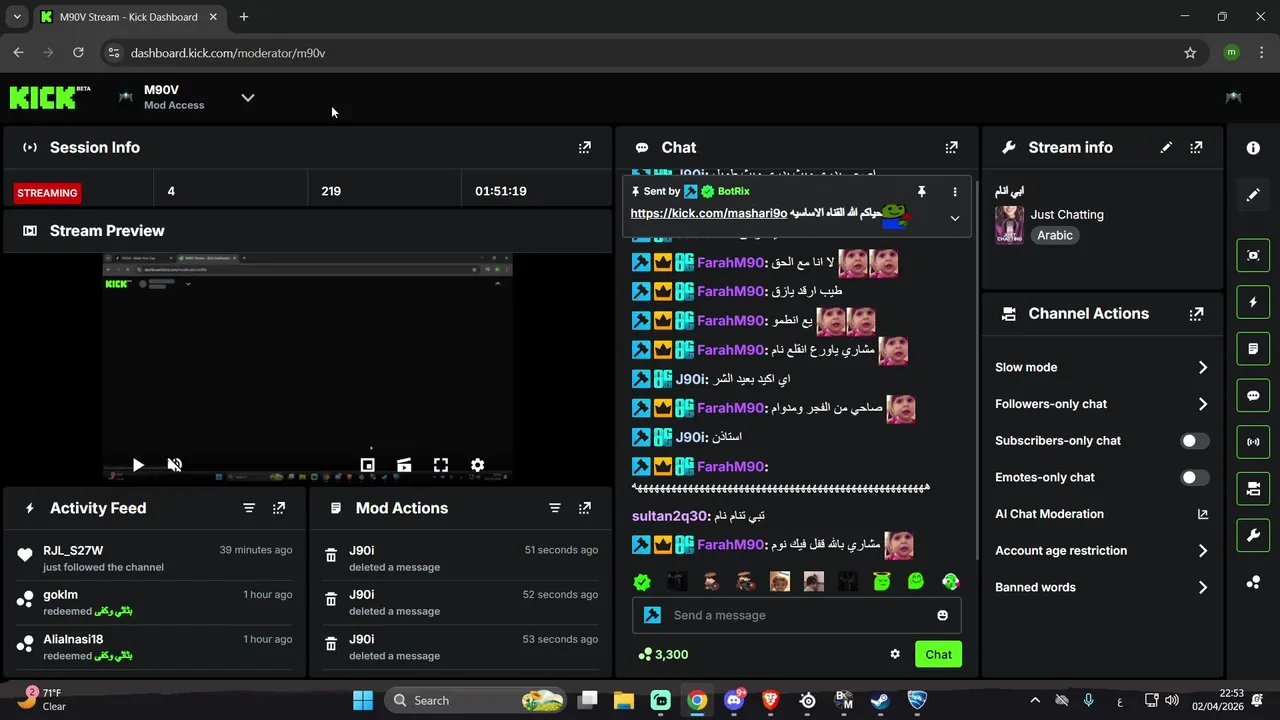The image size is (1280, 720).
Task: Open emoji picker in message box
Action: [x=942, y=615]
